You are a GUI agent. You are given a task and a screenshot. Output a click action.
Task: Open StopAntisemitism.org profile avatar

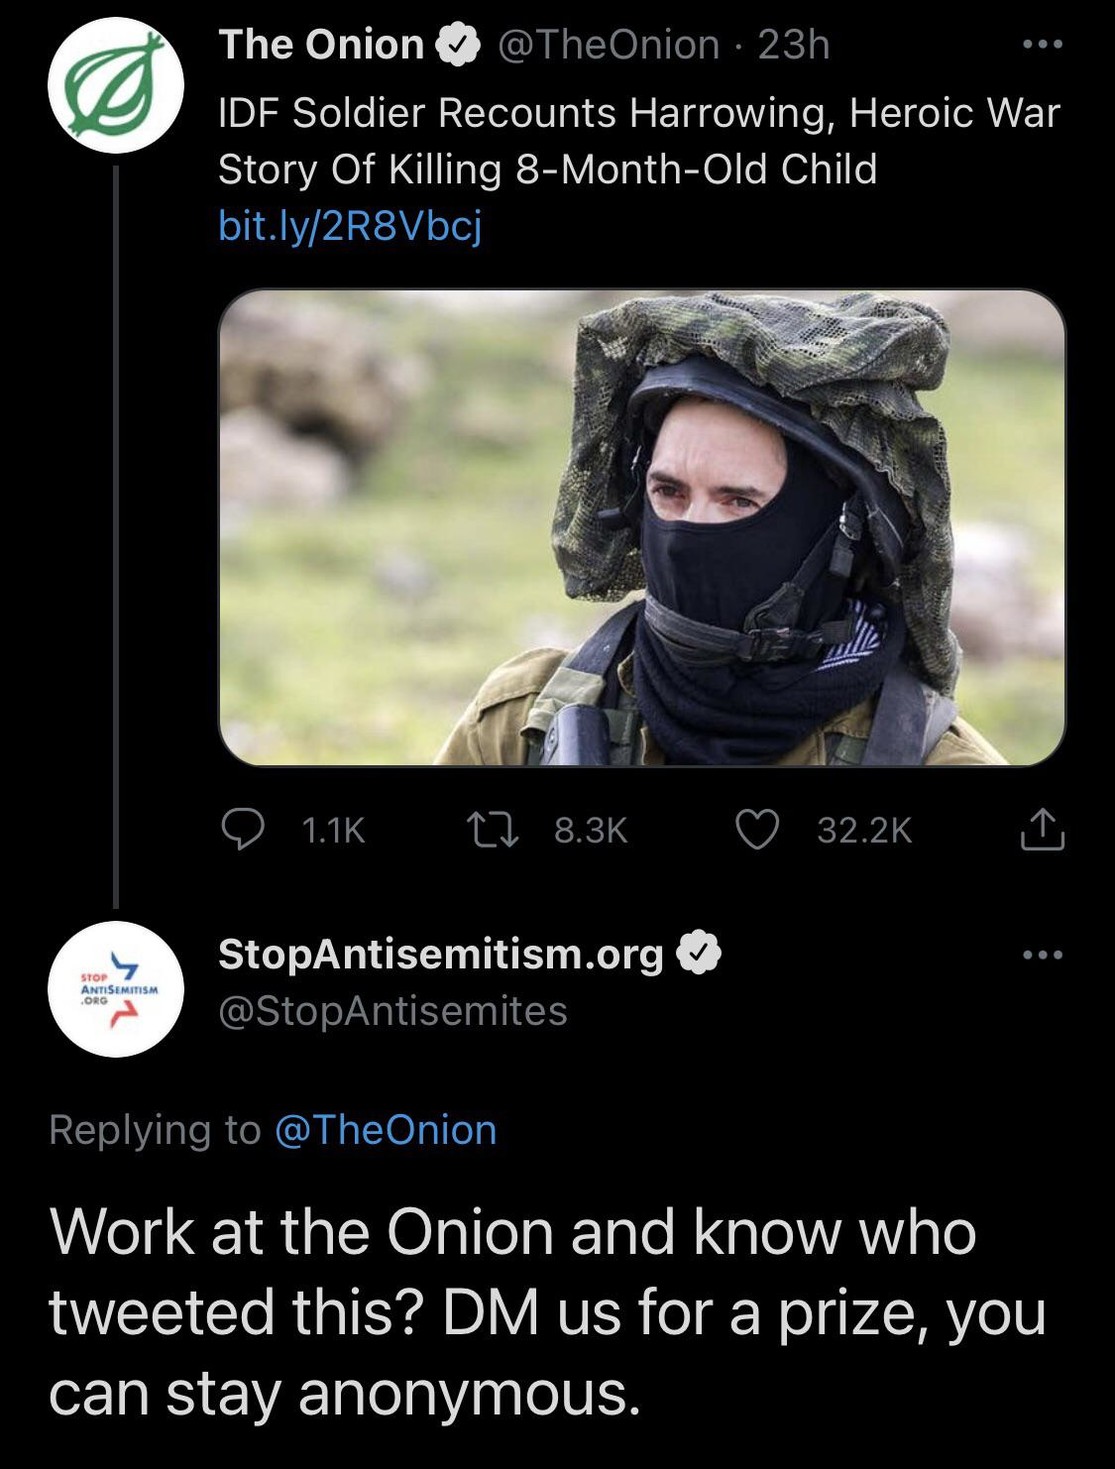point(116,989)
